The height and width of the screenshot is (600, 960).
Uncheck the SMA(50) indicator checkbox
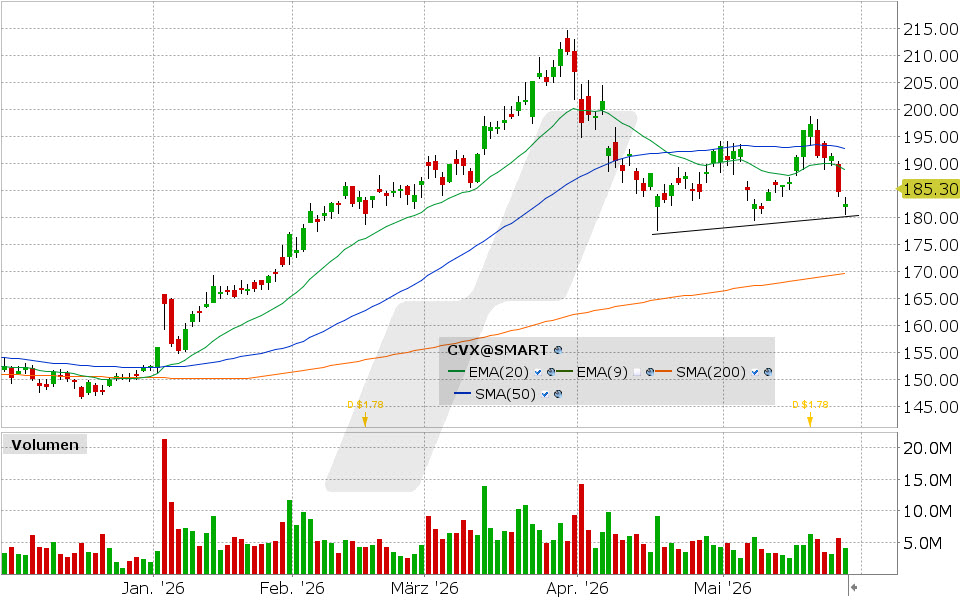tap(545, 394)
